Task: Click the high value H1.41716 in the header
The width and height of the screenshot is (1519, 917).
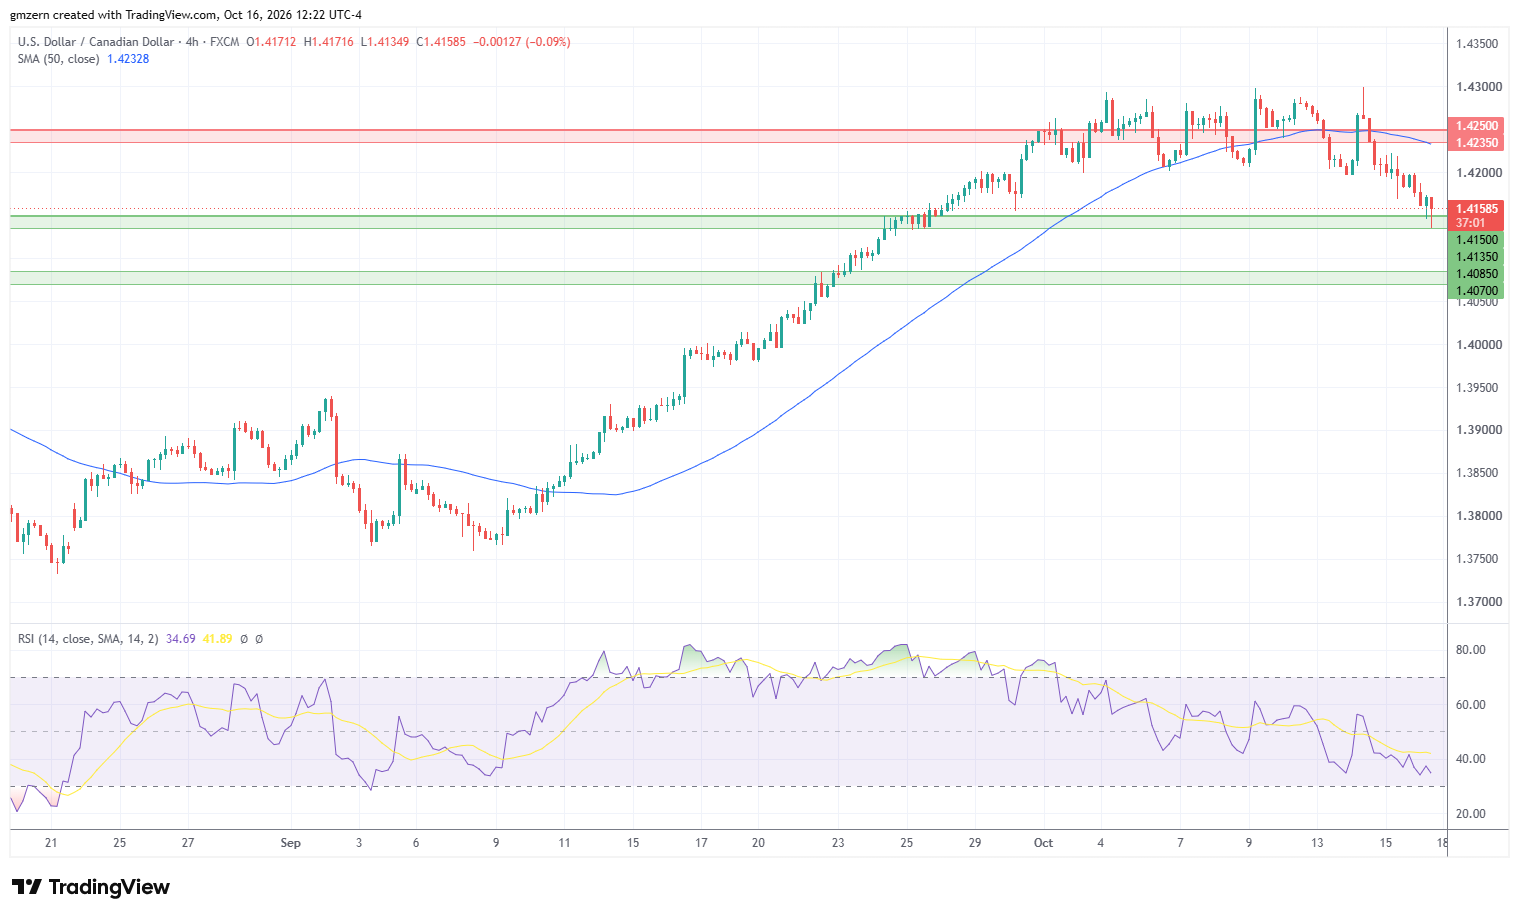Action: click(x=328, y=42)
